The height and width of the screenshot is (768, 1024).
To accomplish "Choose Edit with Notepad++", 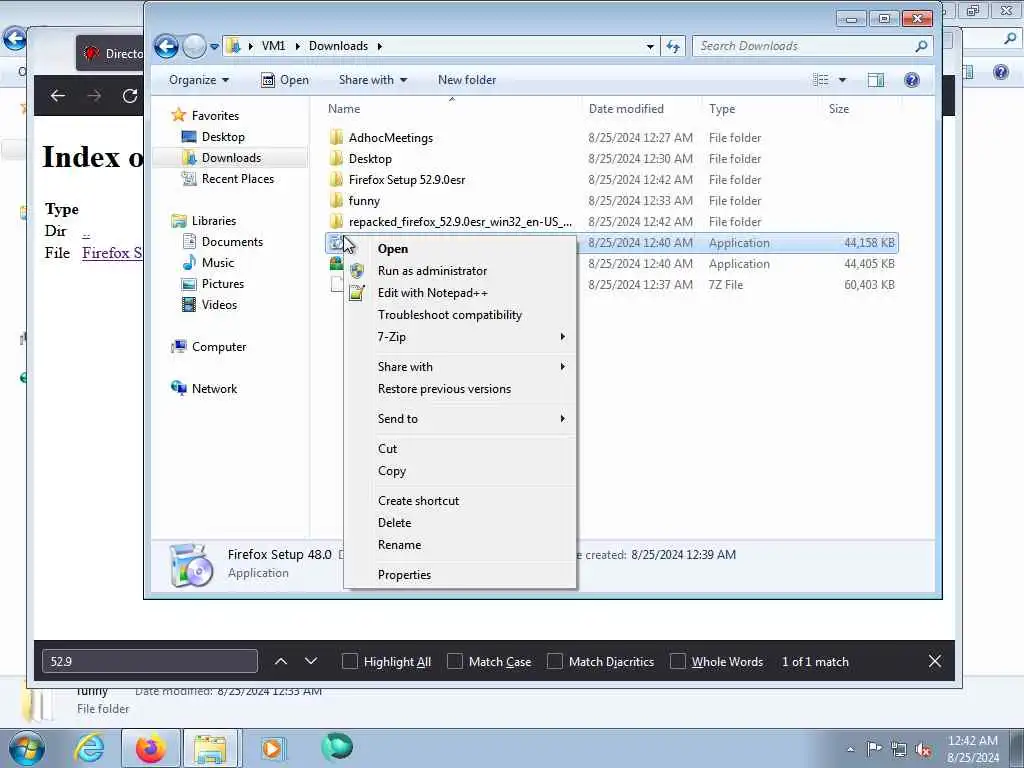I will [x=460, y=293].
